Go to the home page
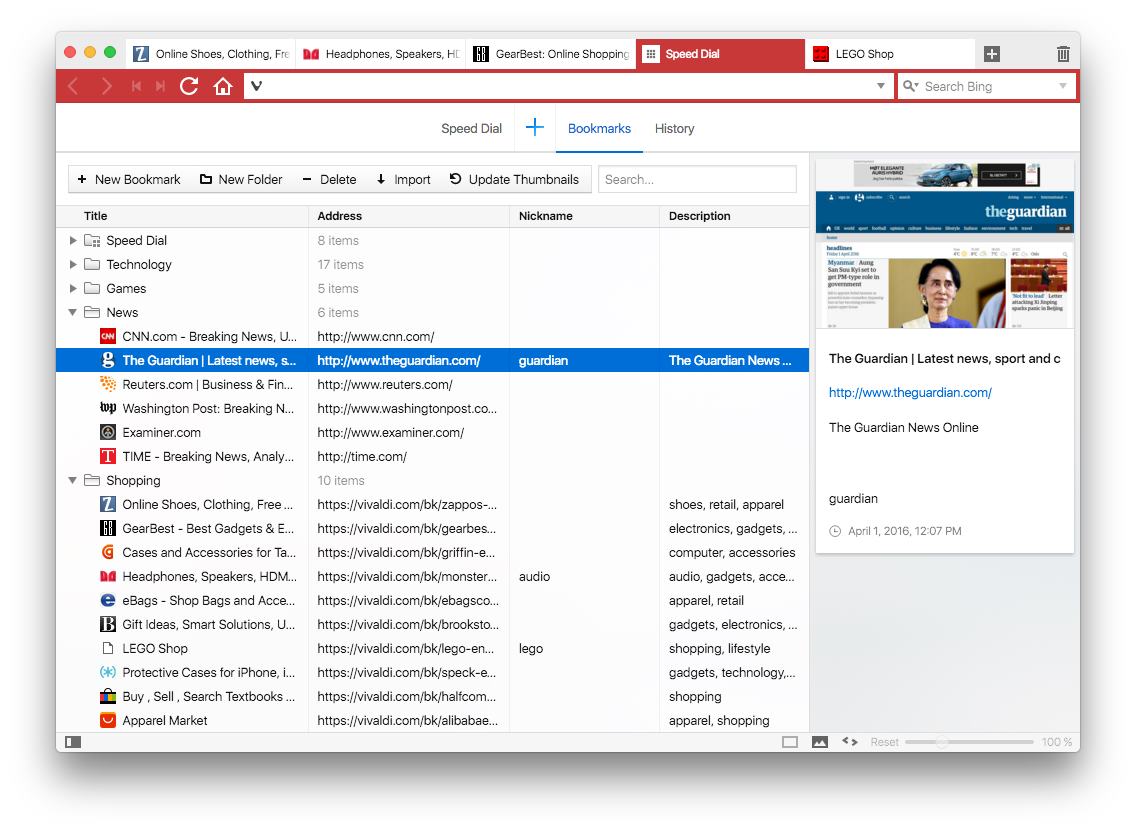Viewport: 1136px width, 832px height. 223,87
